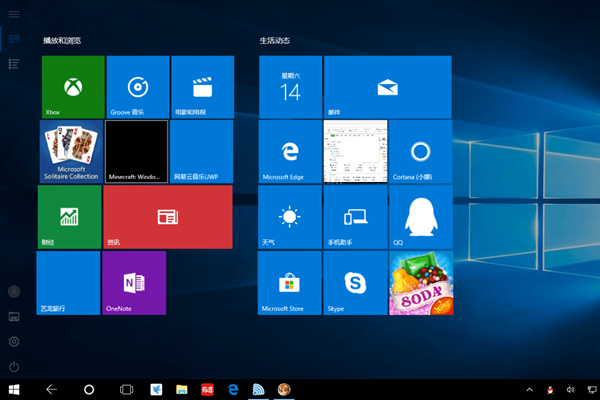The height and width of the screenshot is (400, 600).
Task: Open Task View on taskbar
Action: pos(126,390)
